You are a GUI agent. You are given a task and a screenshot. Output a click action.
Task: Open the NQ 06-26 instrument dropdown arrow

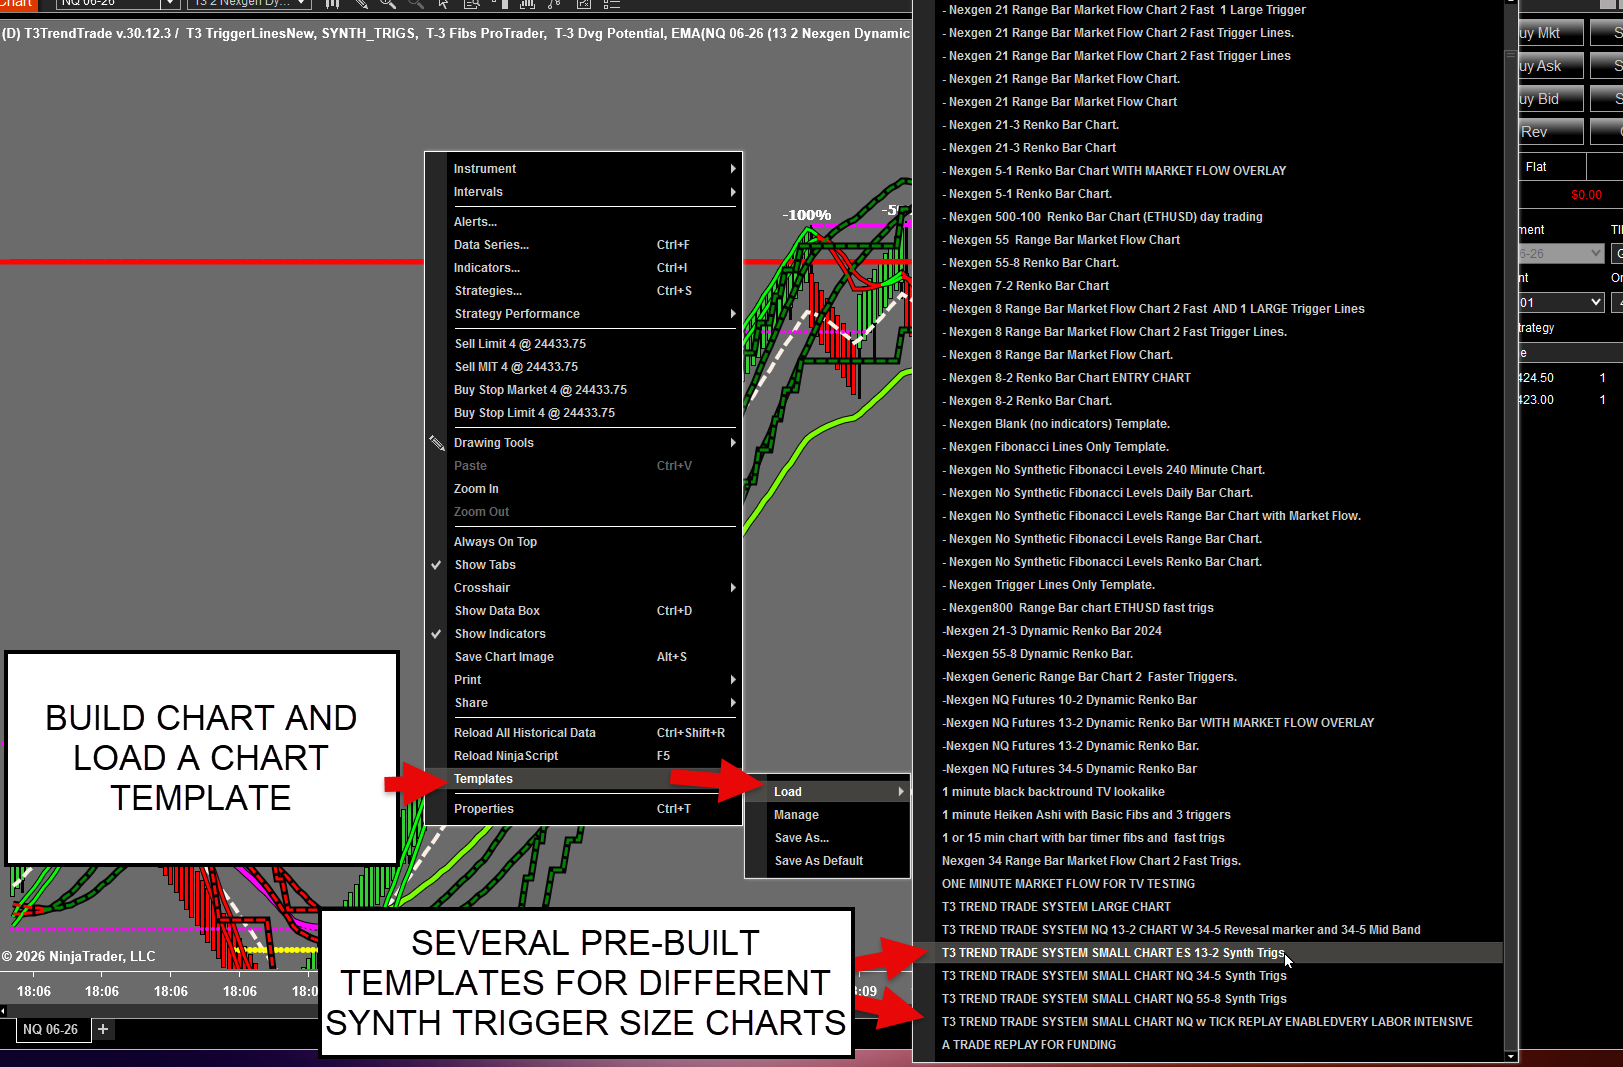pos(170,4)
